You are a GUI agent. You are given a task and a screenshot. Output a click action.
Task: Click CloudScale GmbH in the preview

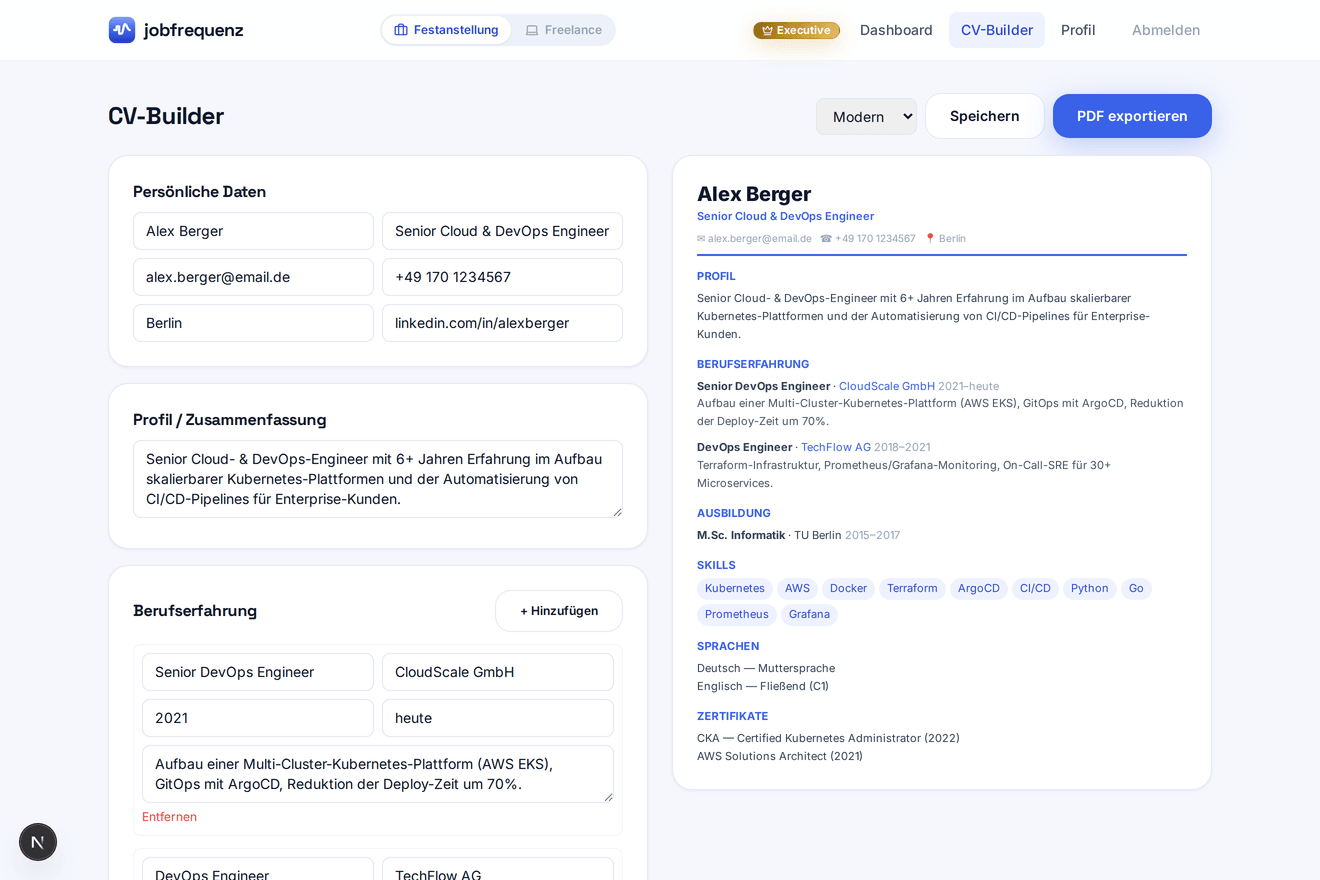tap(887, 386)
